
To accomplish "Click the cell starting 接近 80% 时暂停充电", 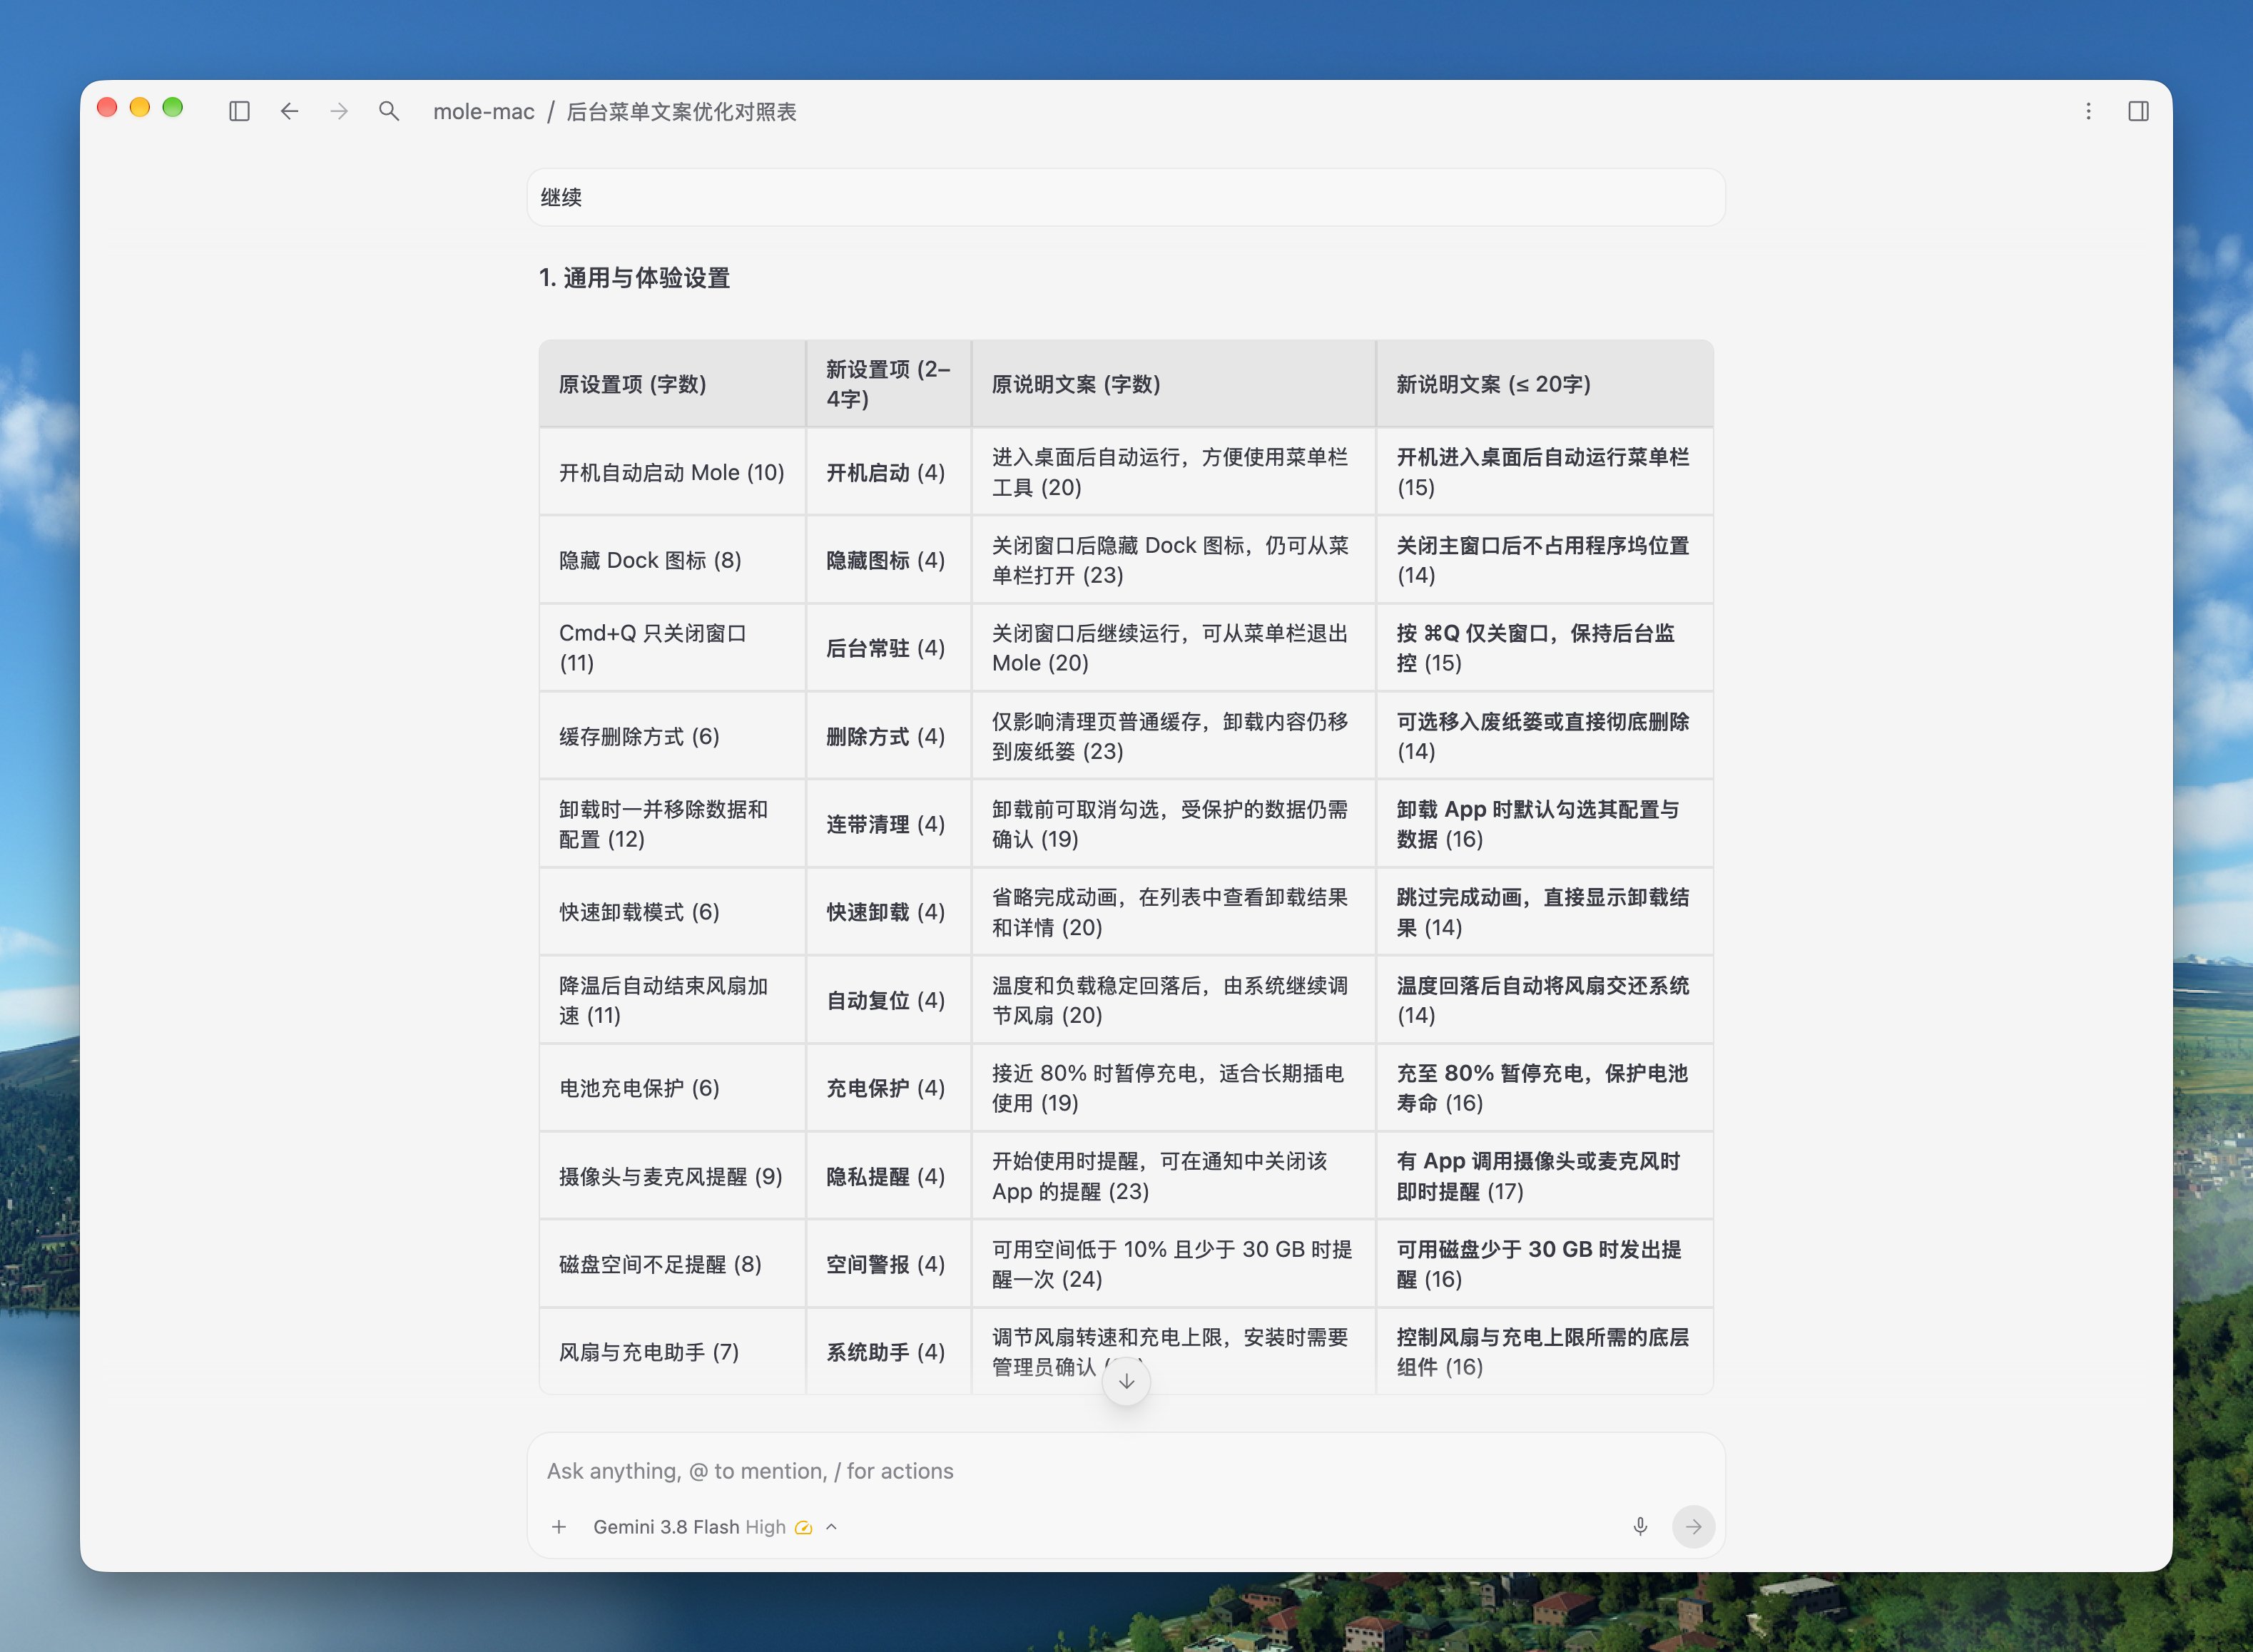I will (1173, 1088).
